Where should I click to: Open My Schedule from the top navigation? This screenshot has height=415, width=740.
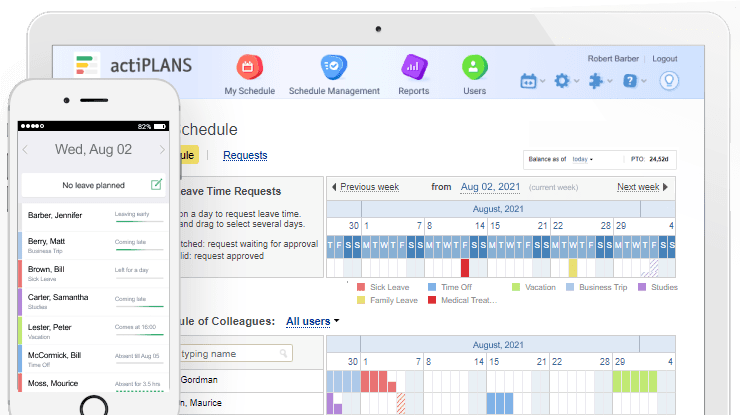[x=250, y=75]
